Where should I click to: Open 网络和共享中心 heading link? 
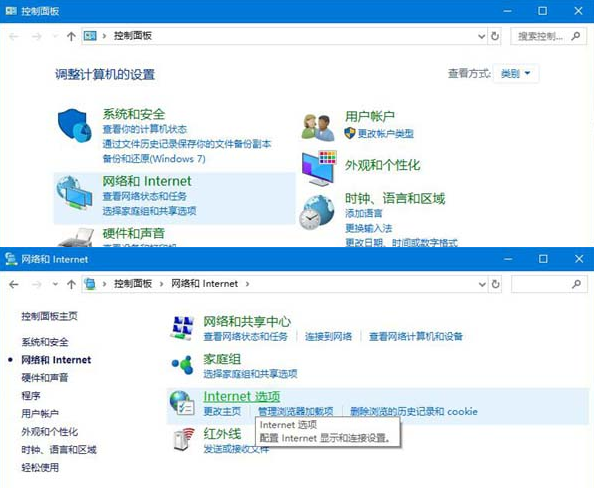pyautogui.click(x=247, y=322)
